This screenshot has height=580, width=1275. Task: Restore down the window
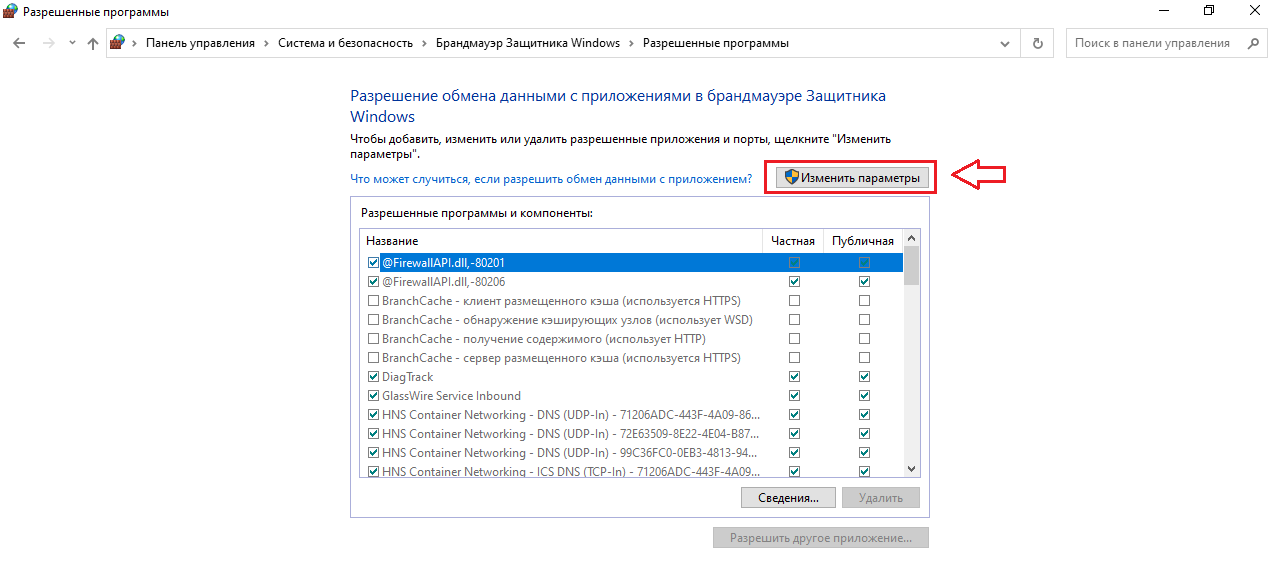coord(1208,11)
